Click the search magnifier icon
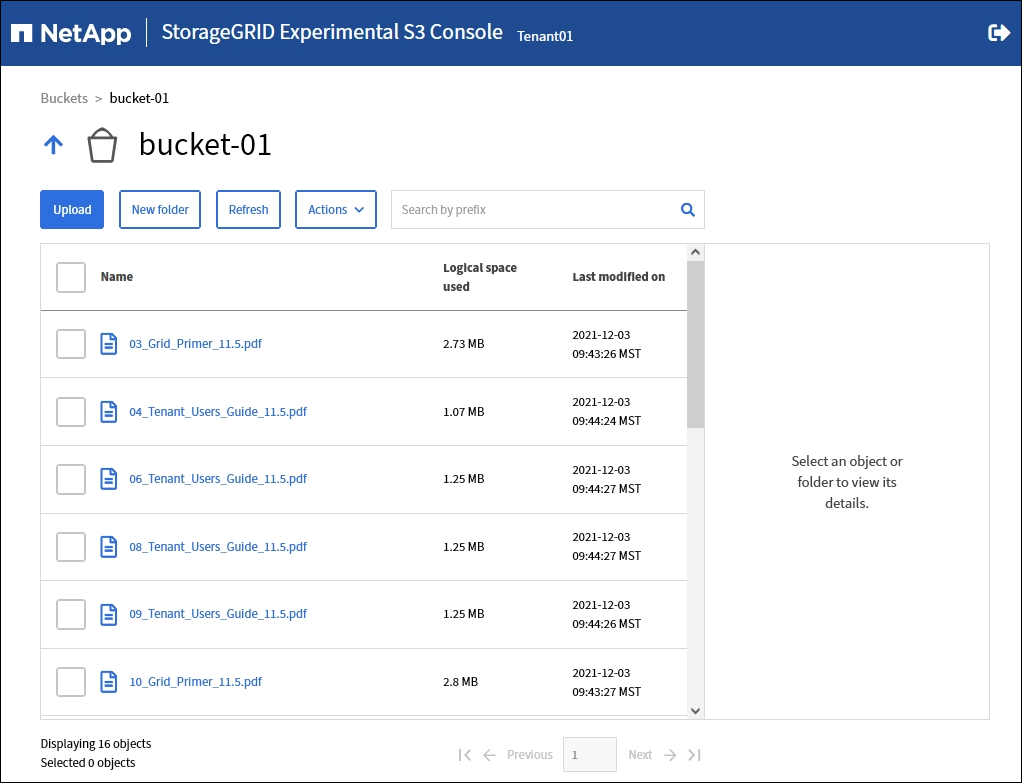This screenshot has width=1022, height=783. point(687,210)
